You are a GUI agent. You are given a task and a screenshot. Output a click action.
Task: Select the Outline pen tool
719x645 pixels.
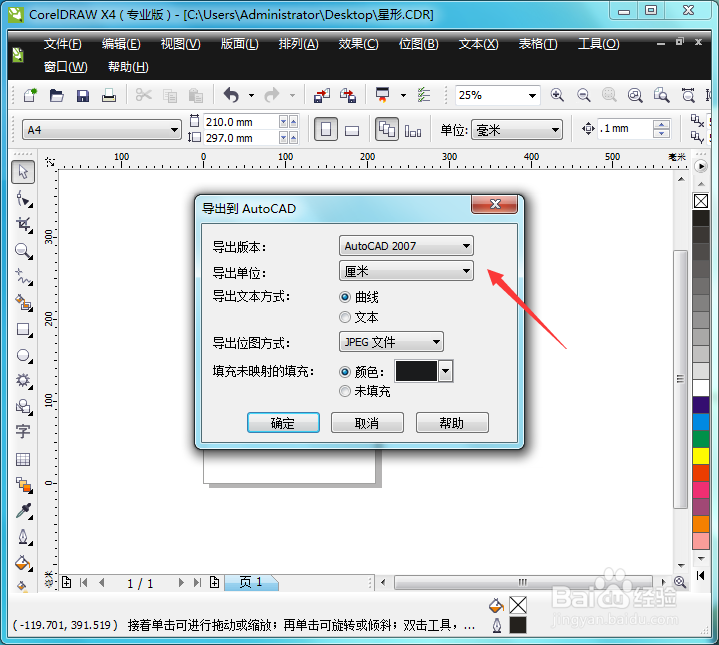pos(23,537)
